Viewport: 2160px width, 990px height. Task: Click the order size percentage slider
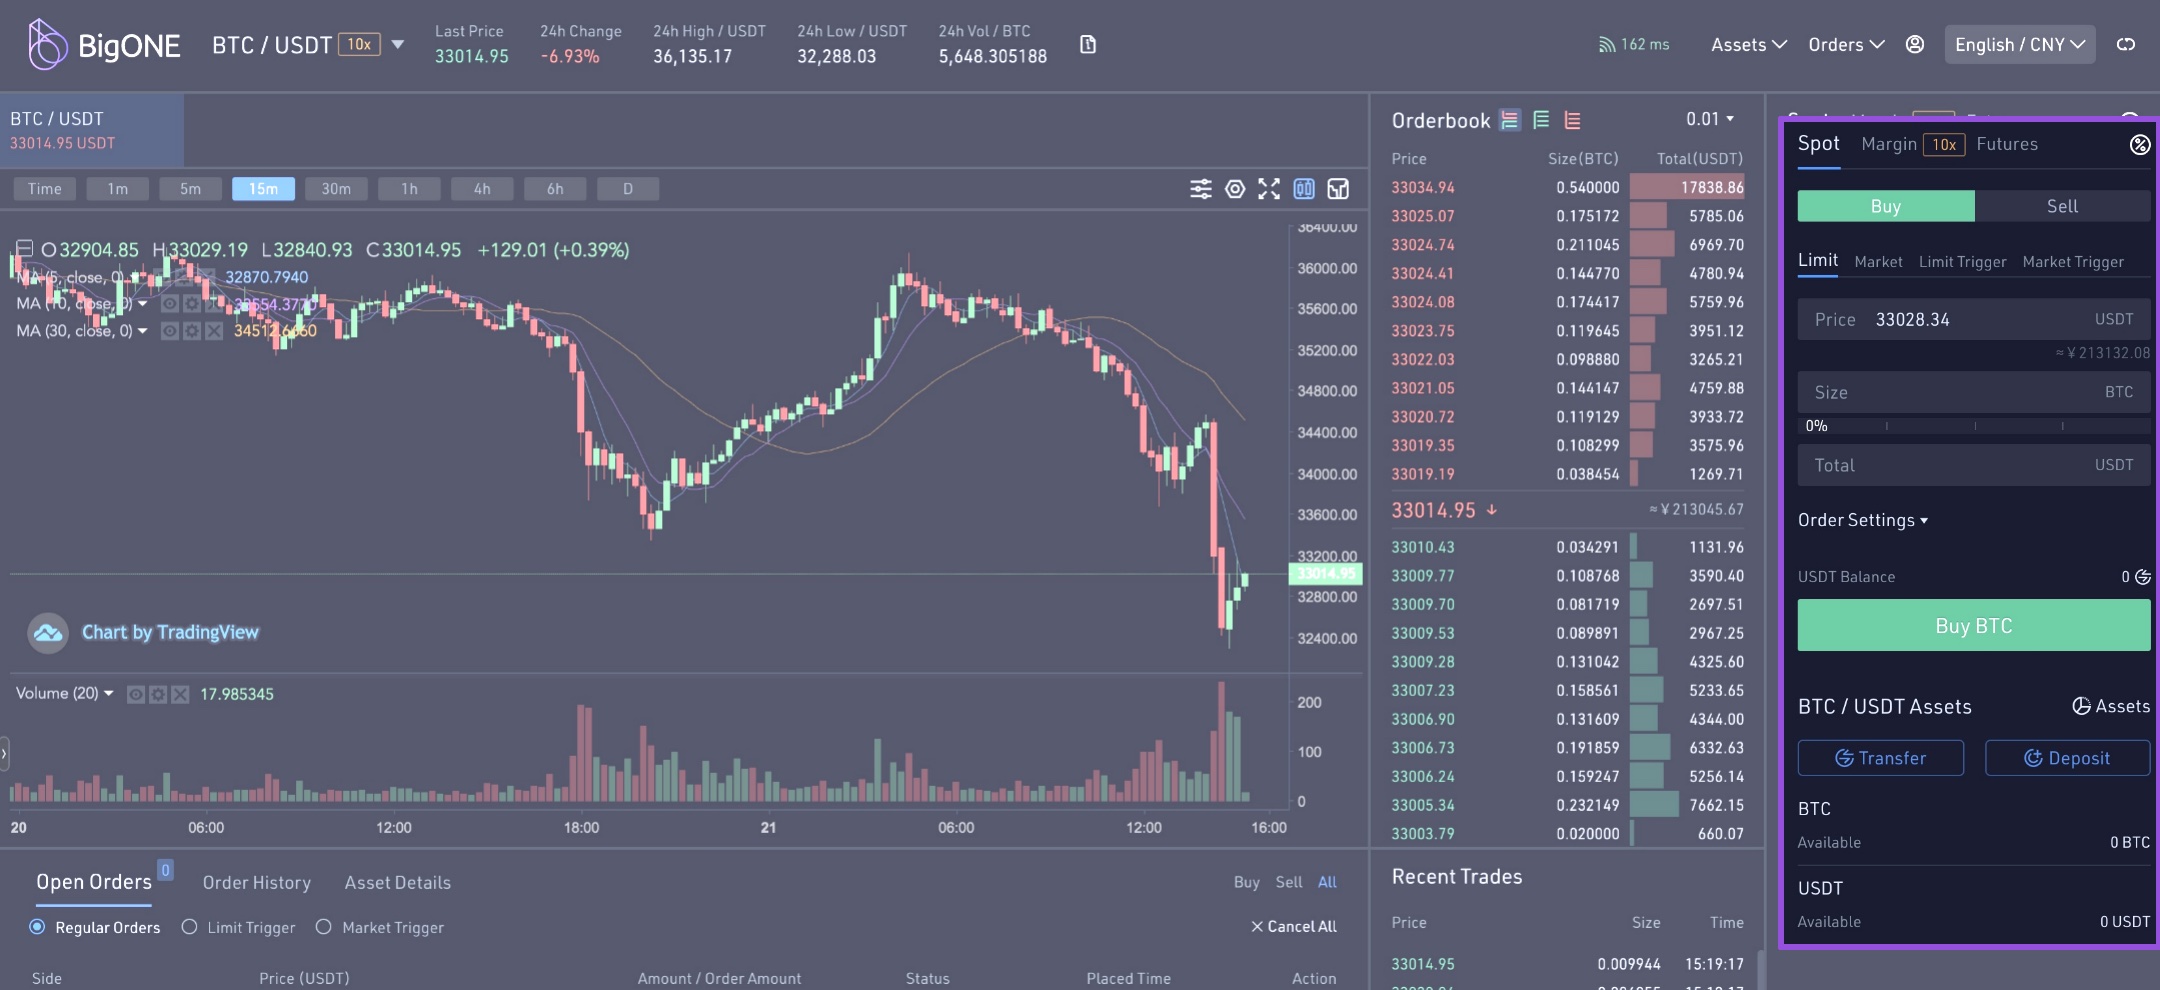click(1973, 427)
